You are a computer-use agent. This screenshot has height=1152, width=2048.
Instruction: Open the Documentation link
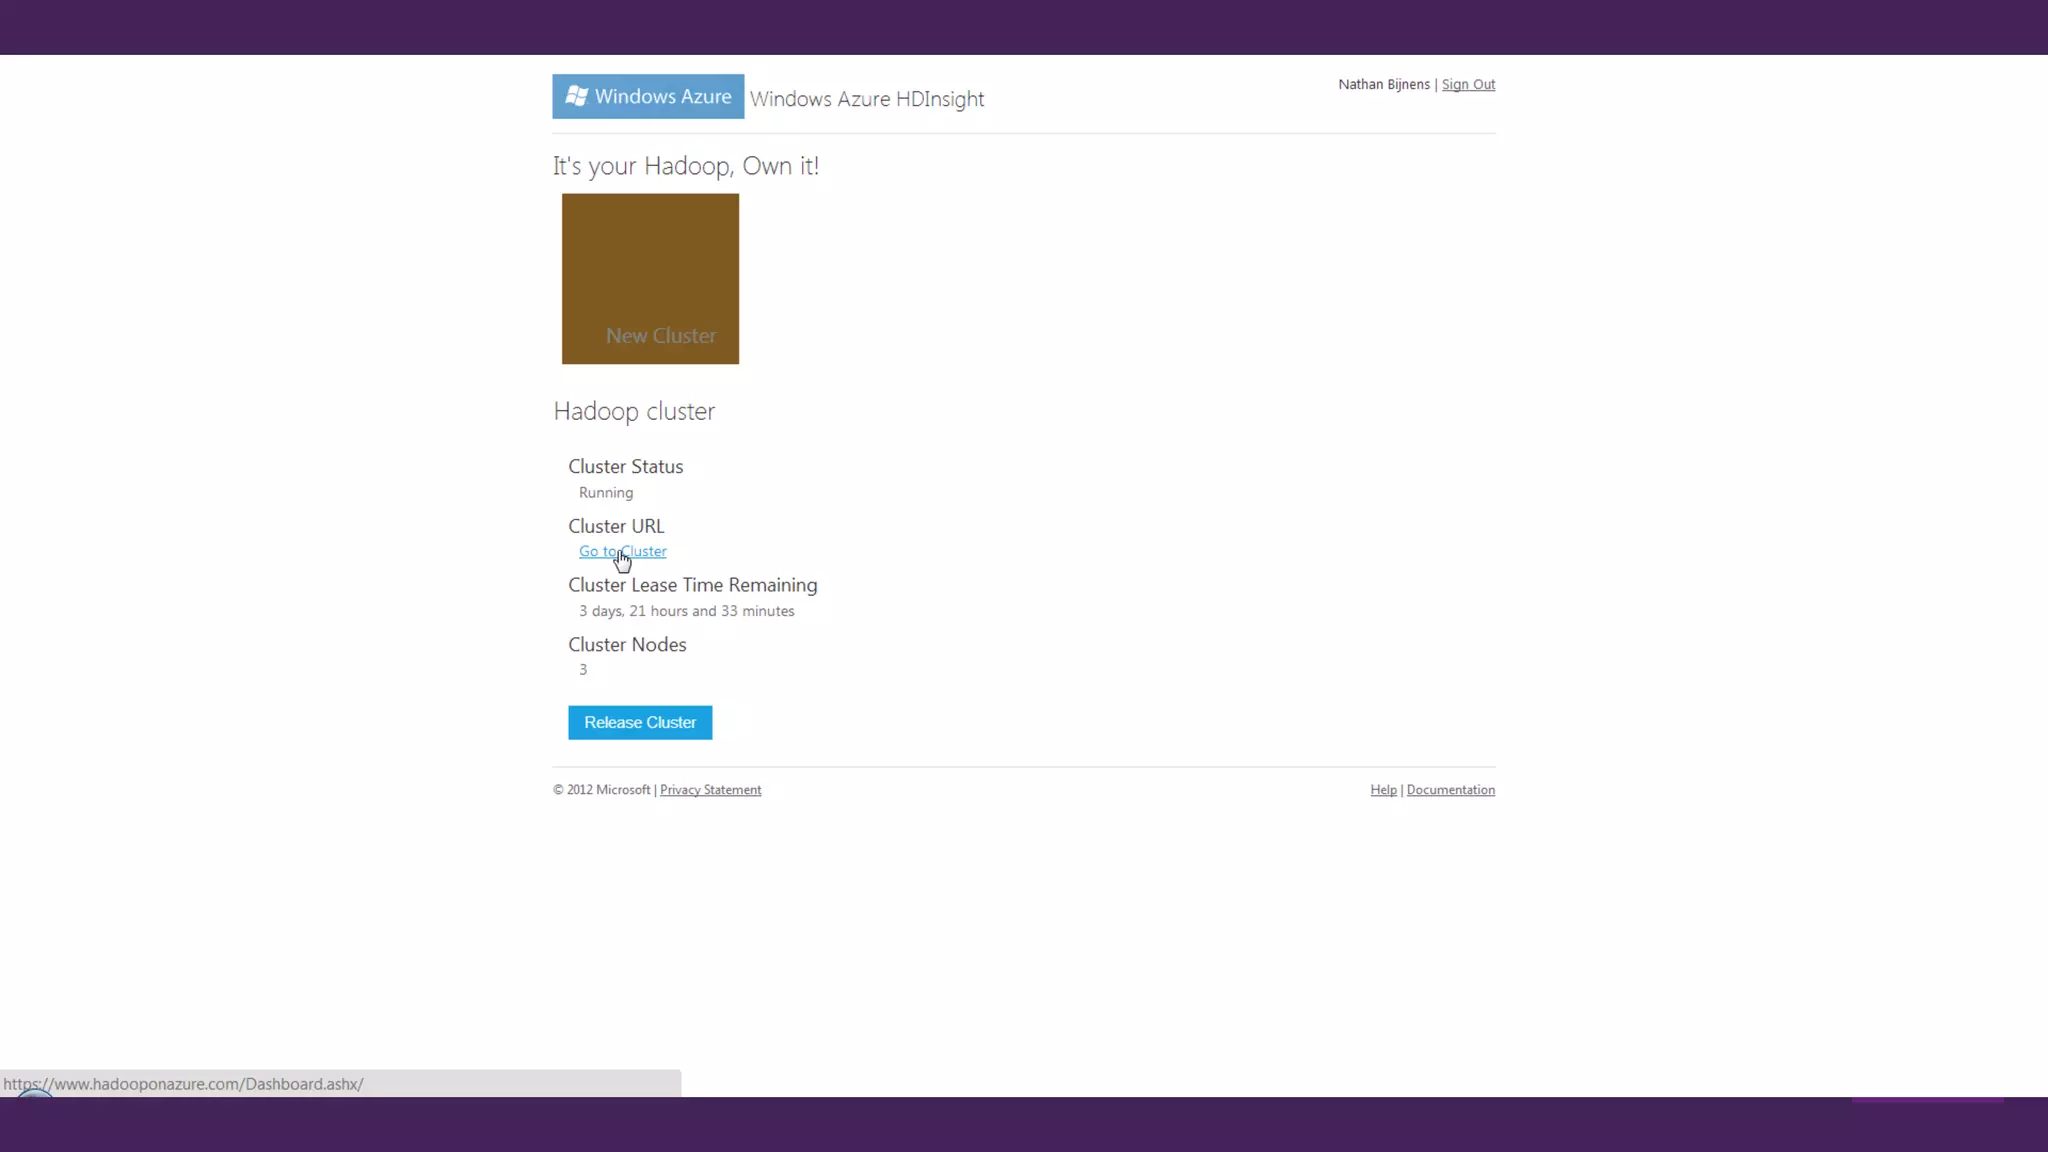tap(1450, 790)
